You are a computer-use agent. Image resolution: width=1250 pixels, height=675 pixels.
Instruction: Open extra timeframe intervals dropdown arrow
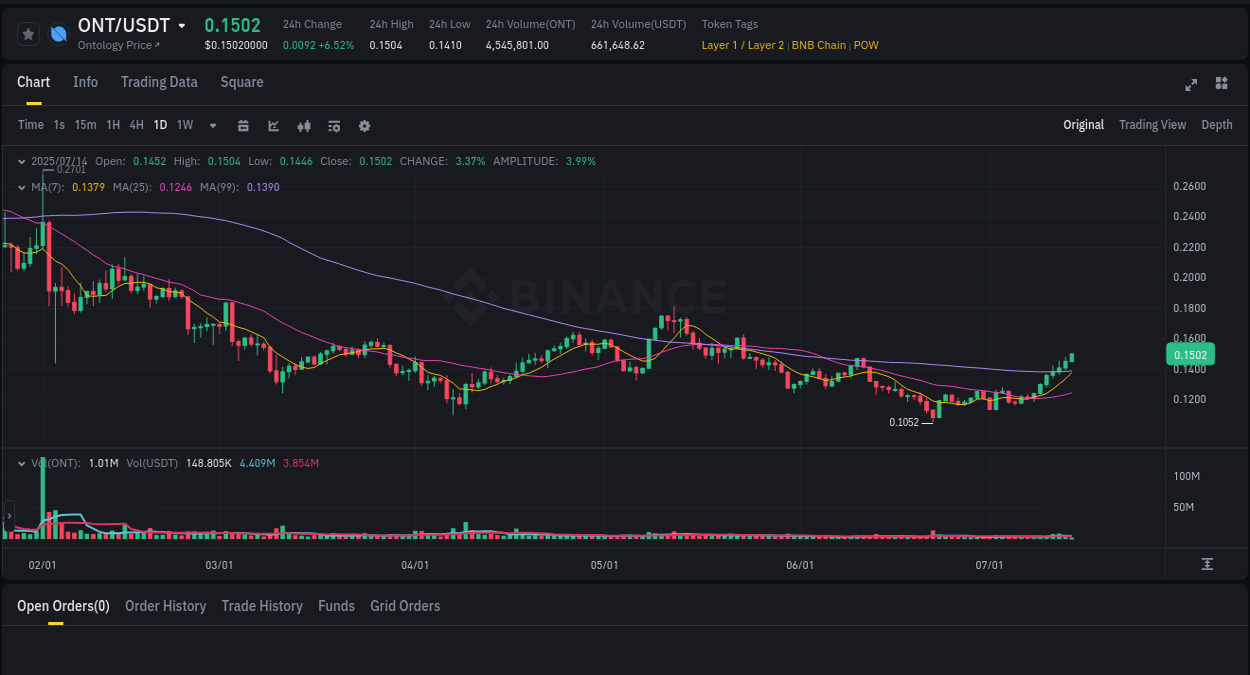click(x=212, y=125)
